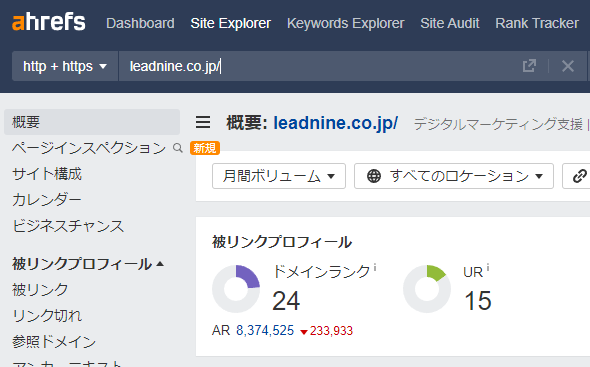This screenshot has width=590, height=367.
Task: Click the 被リンクプロフィール card title
Action: click(282, 242)
